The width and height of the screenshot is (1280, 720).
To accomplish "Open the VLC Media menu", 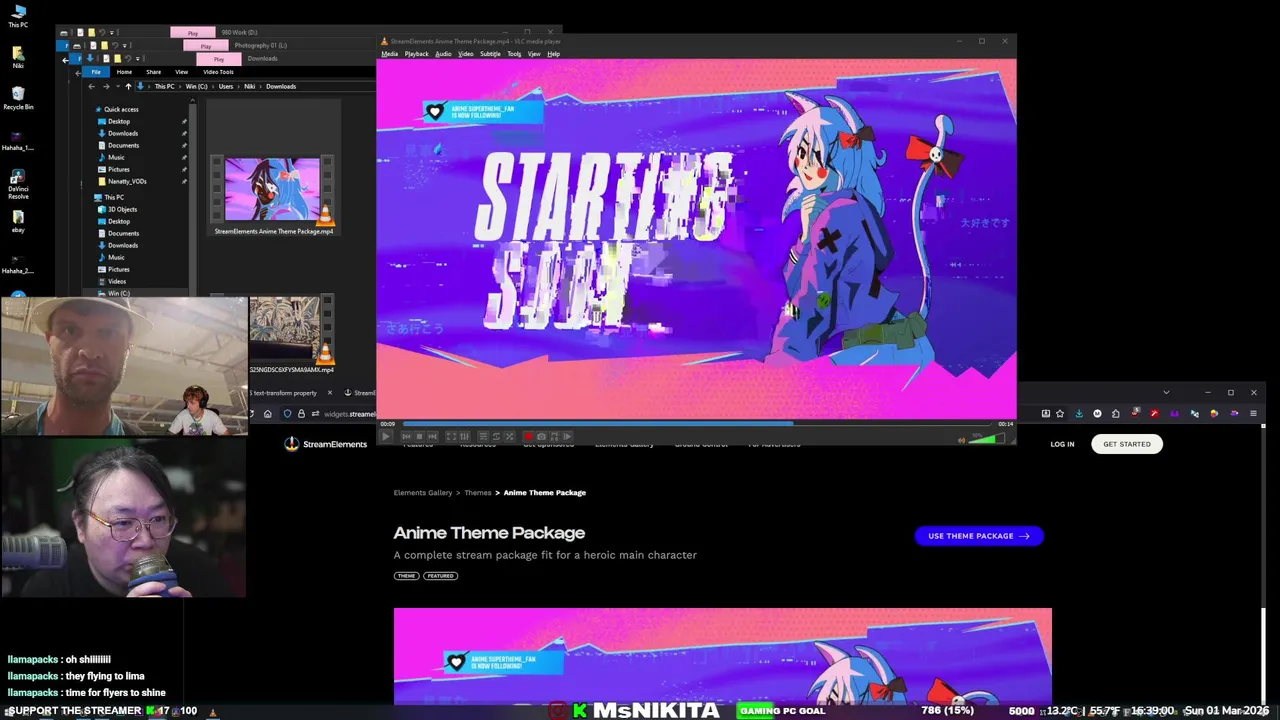I will (x=389, y=54).
